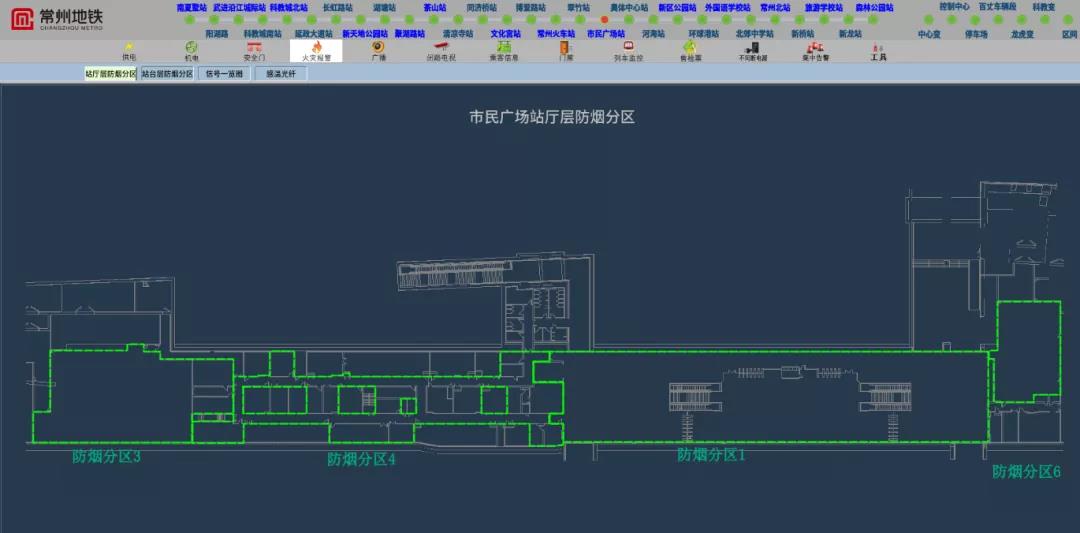Go to station 环球港站

pos(703,33)
